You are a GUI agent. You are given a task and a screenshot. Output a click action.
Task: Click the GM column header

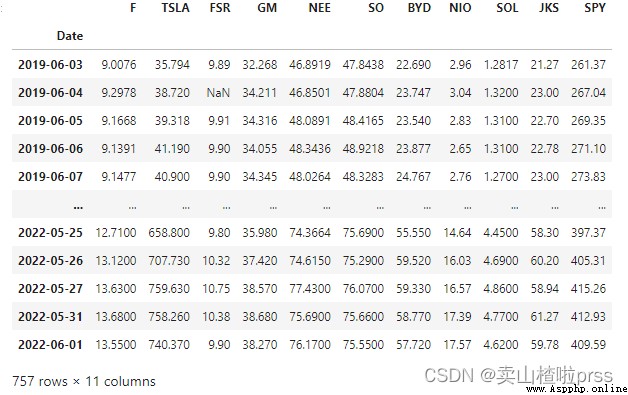267,8
